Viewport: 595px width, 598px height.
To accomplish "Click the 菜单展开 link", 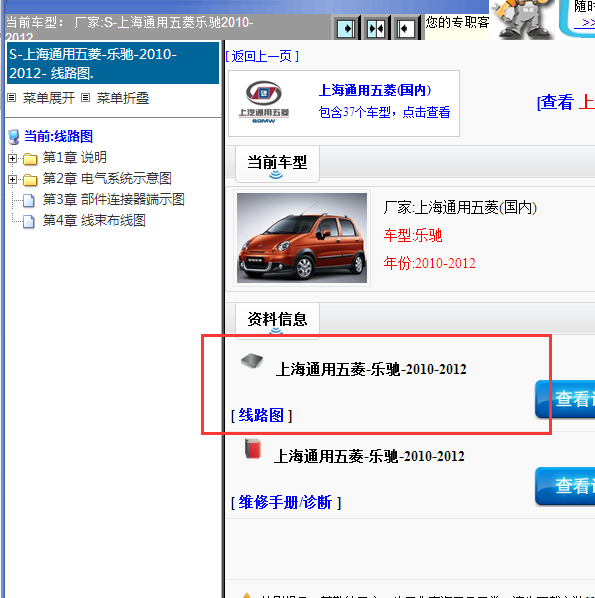I will point(48,98).
